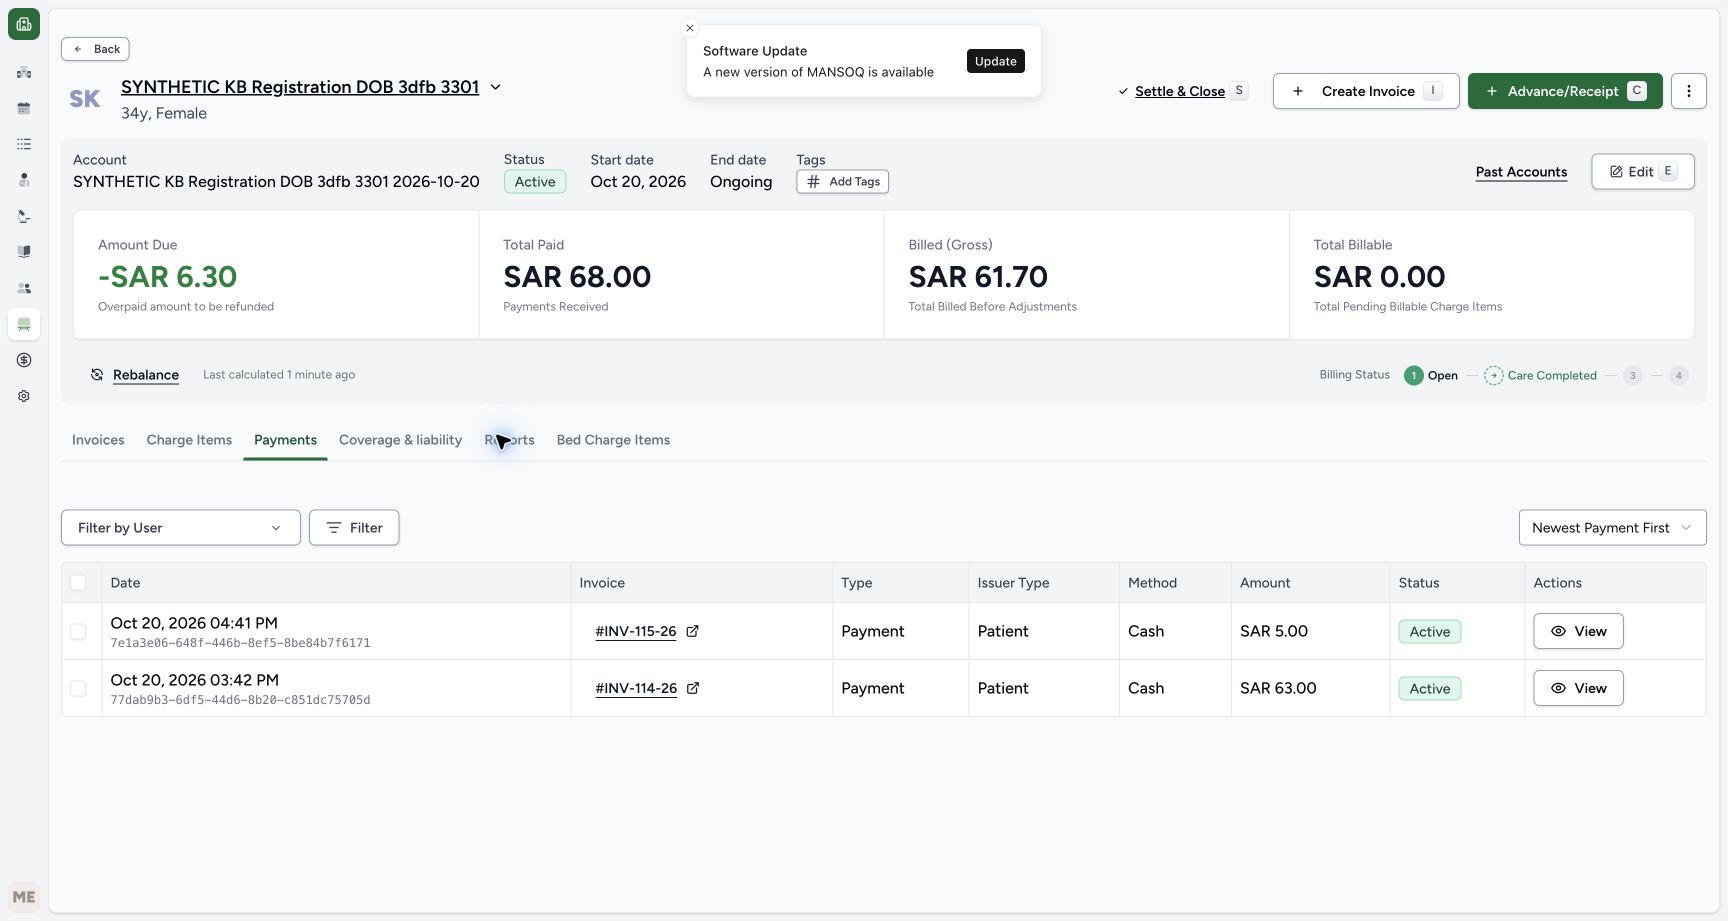
Task: Select the Payments tab
Action: click(285, 440)
